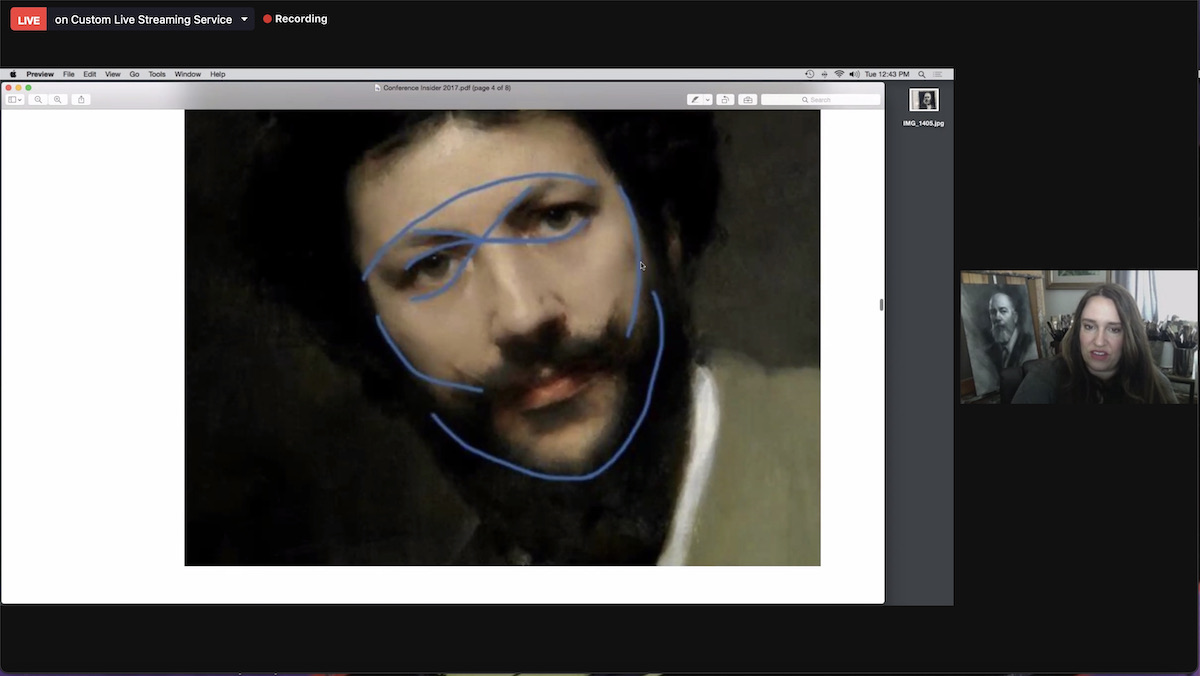Click the IMG_1405.jpg file name label
The height and width of the screenshot is (676, 1200).
tap(923, 123)
